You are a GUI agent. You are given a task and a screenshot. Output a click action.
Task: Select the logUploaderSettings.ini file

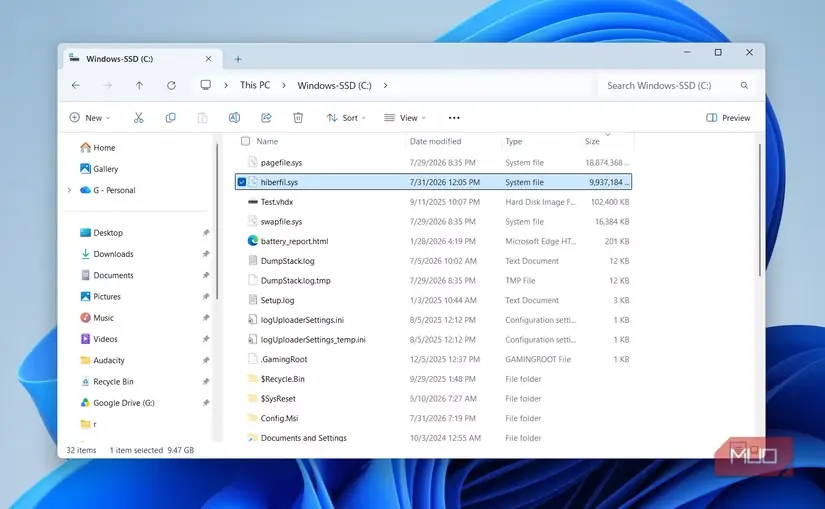pos(433,320)
